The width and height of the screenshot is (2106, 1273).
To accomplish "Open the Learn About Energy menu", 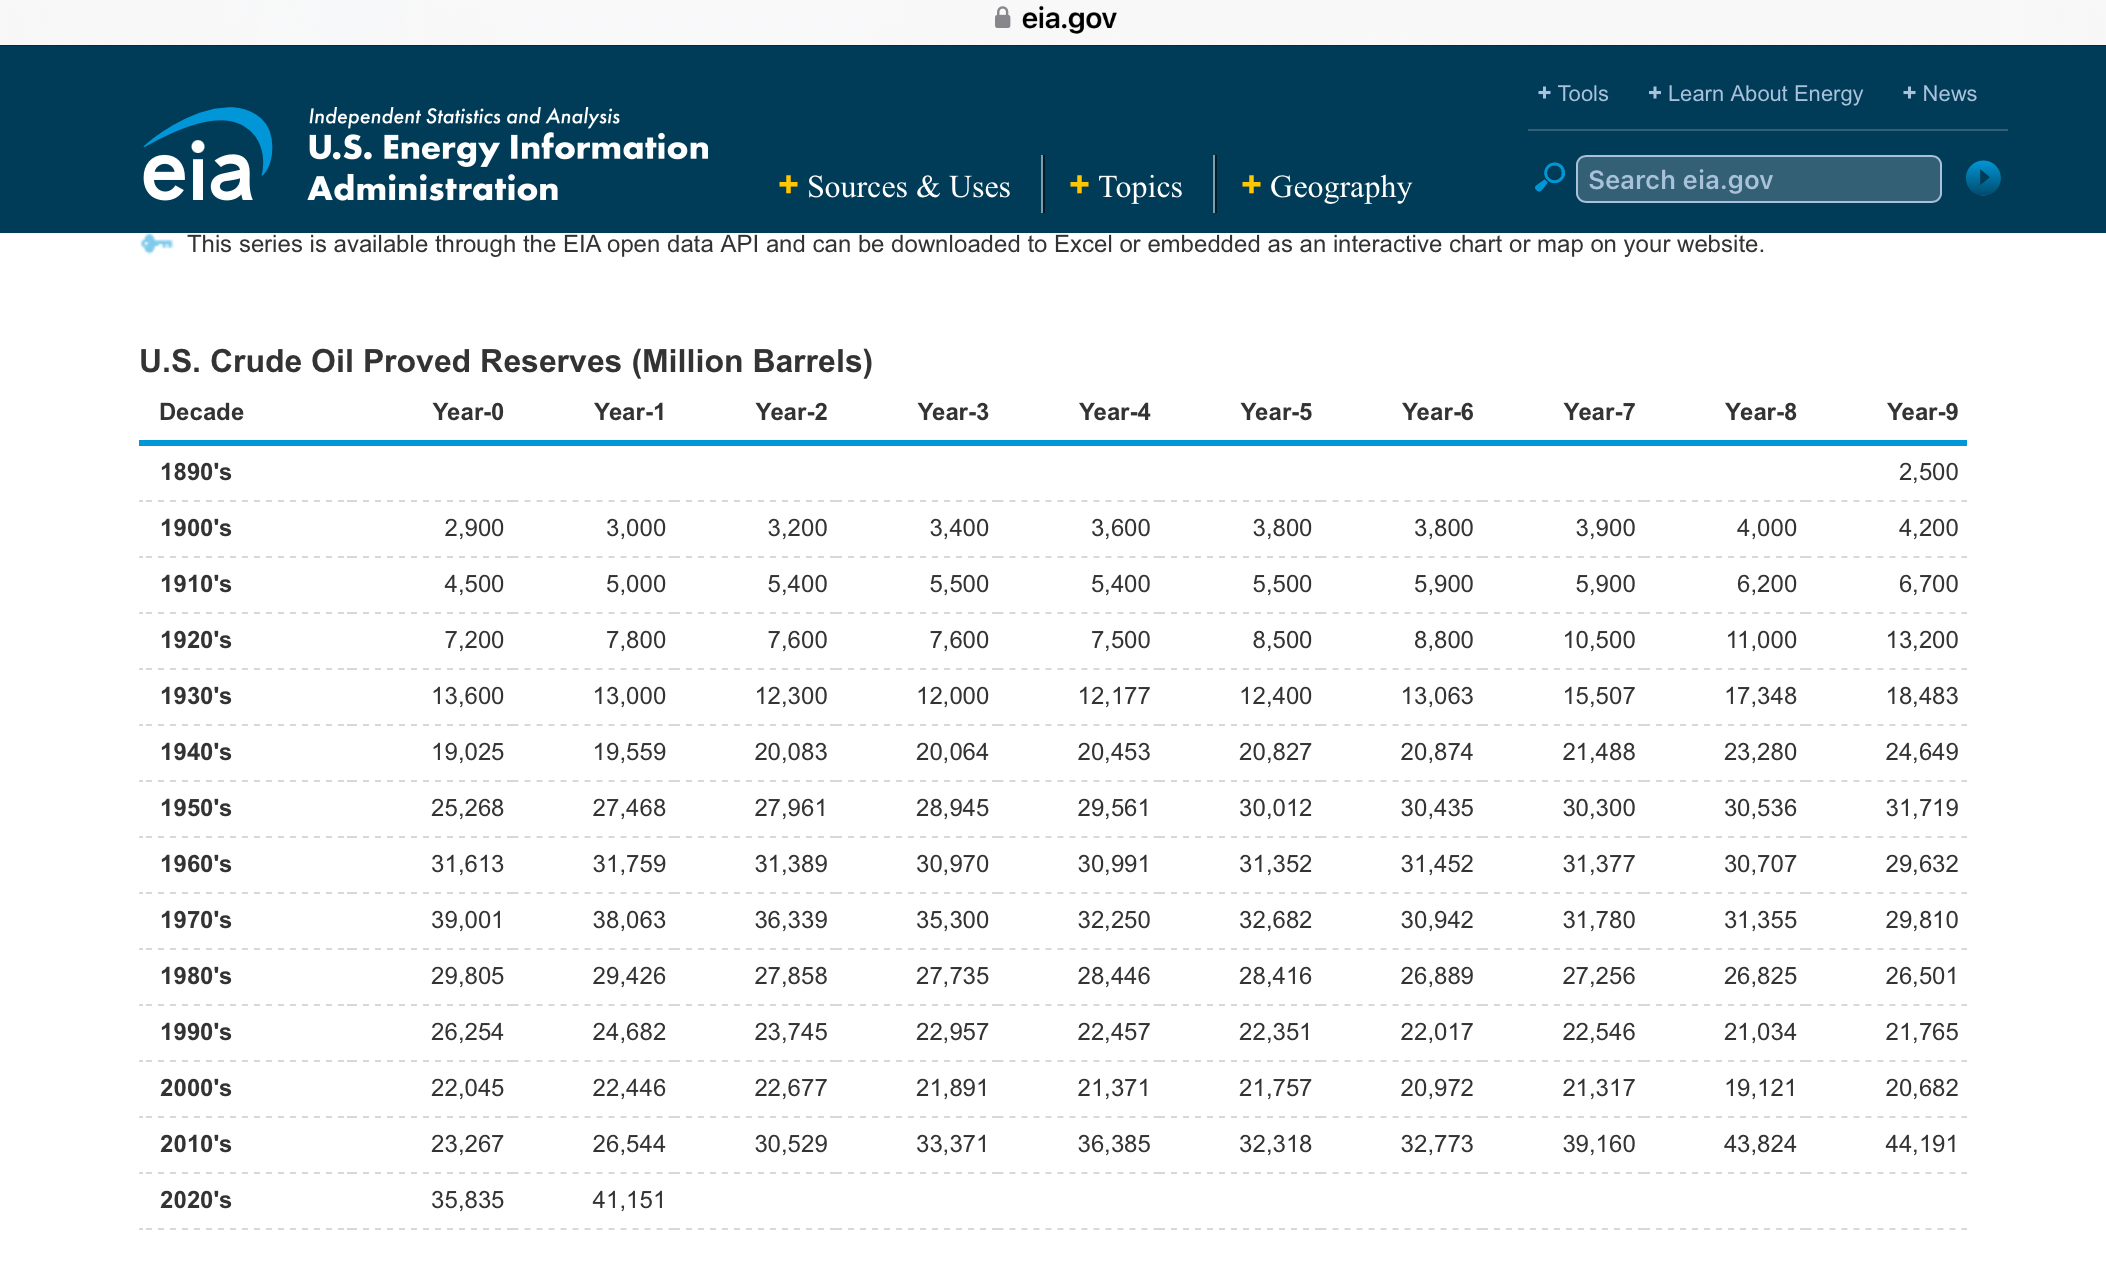I will coord(1756,94).
